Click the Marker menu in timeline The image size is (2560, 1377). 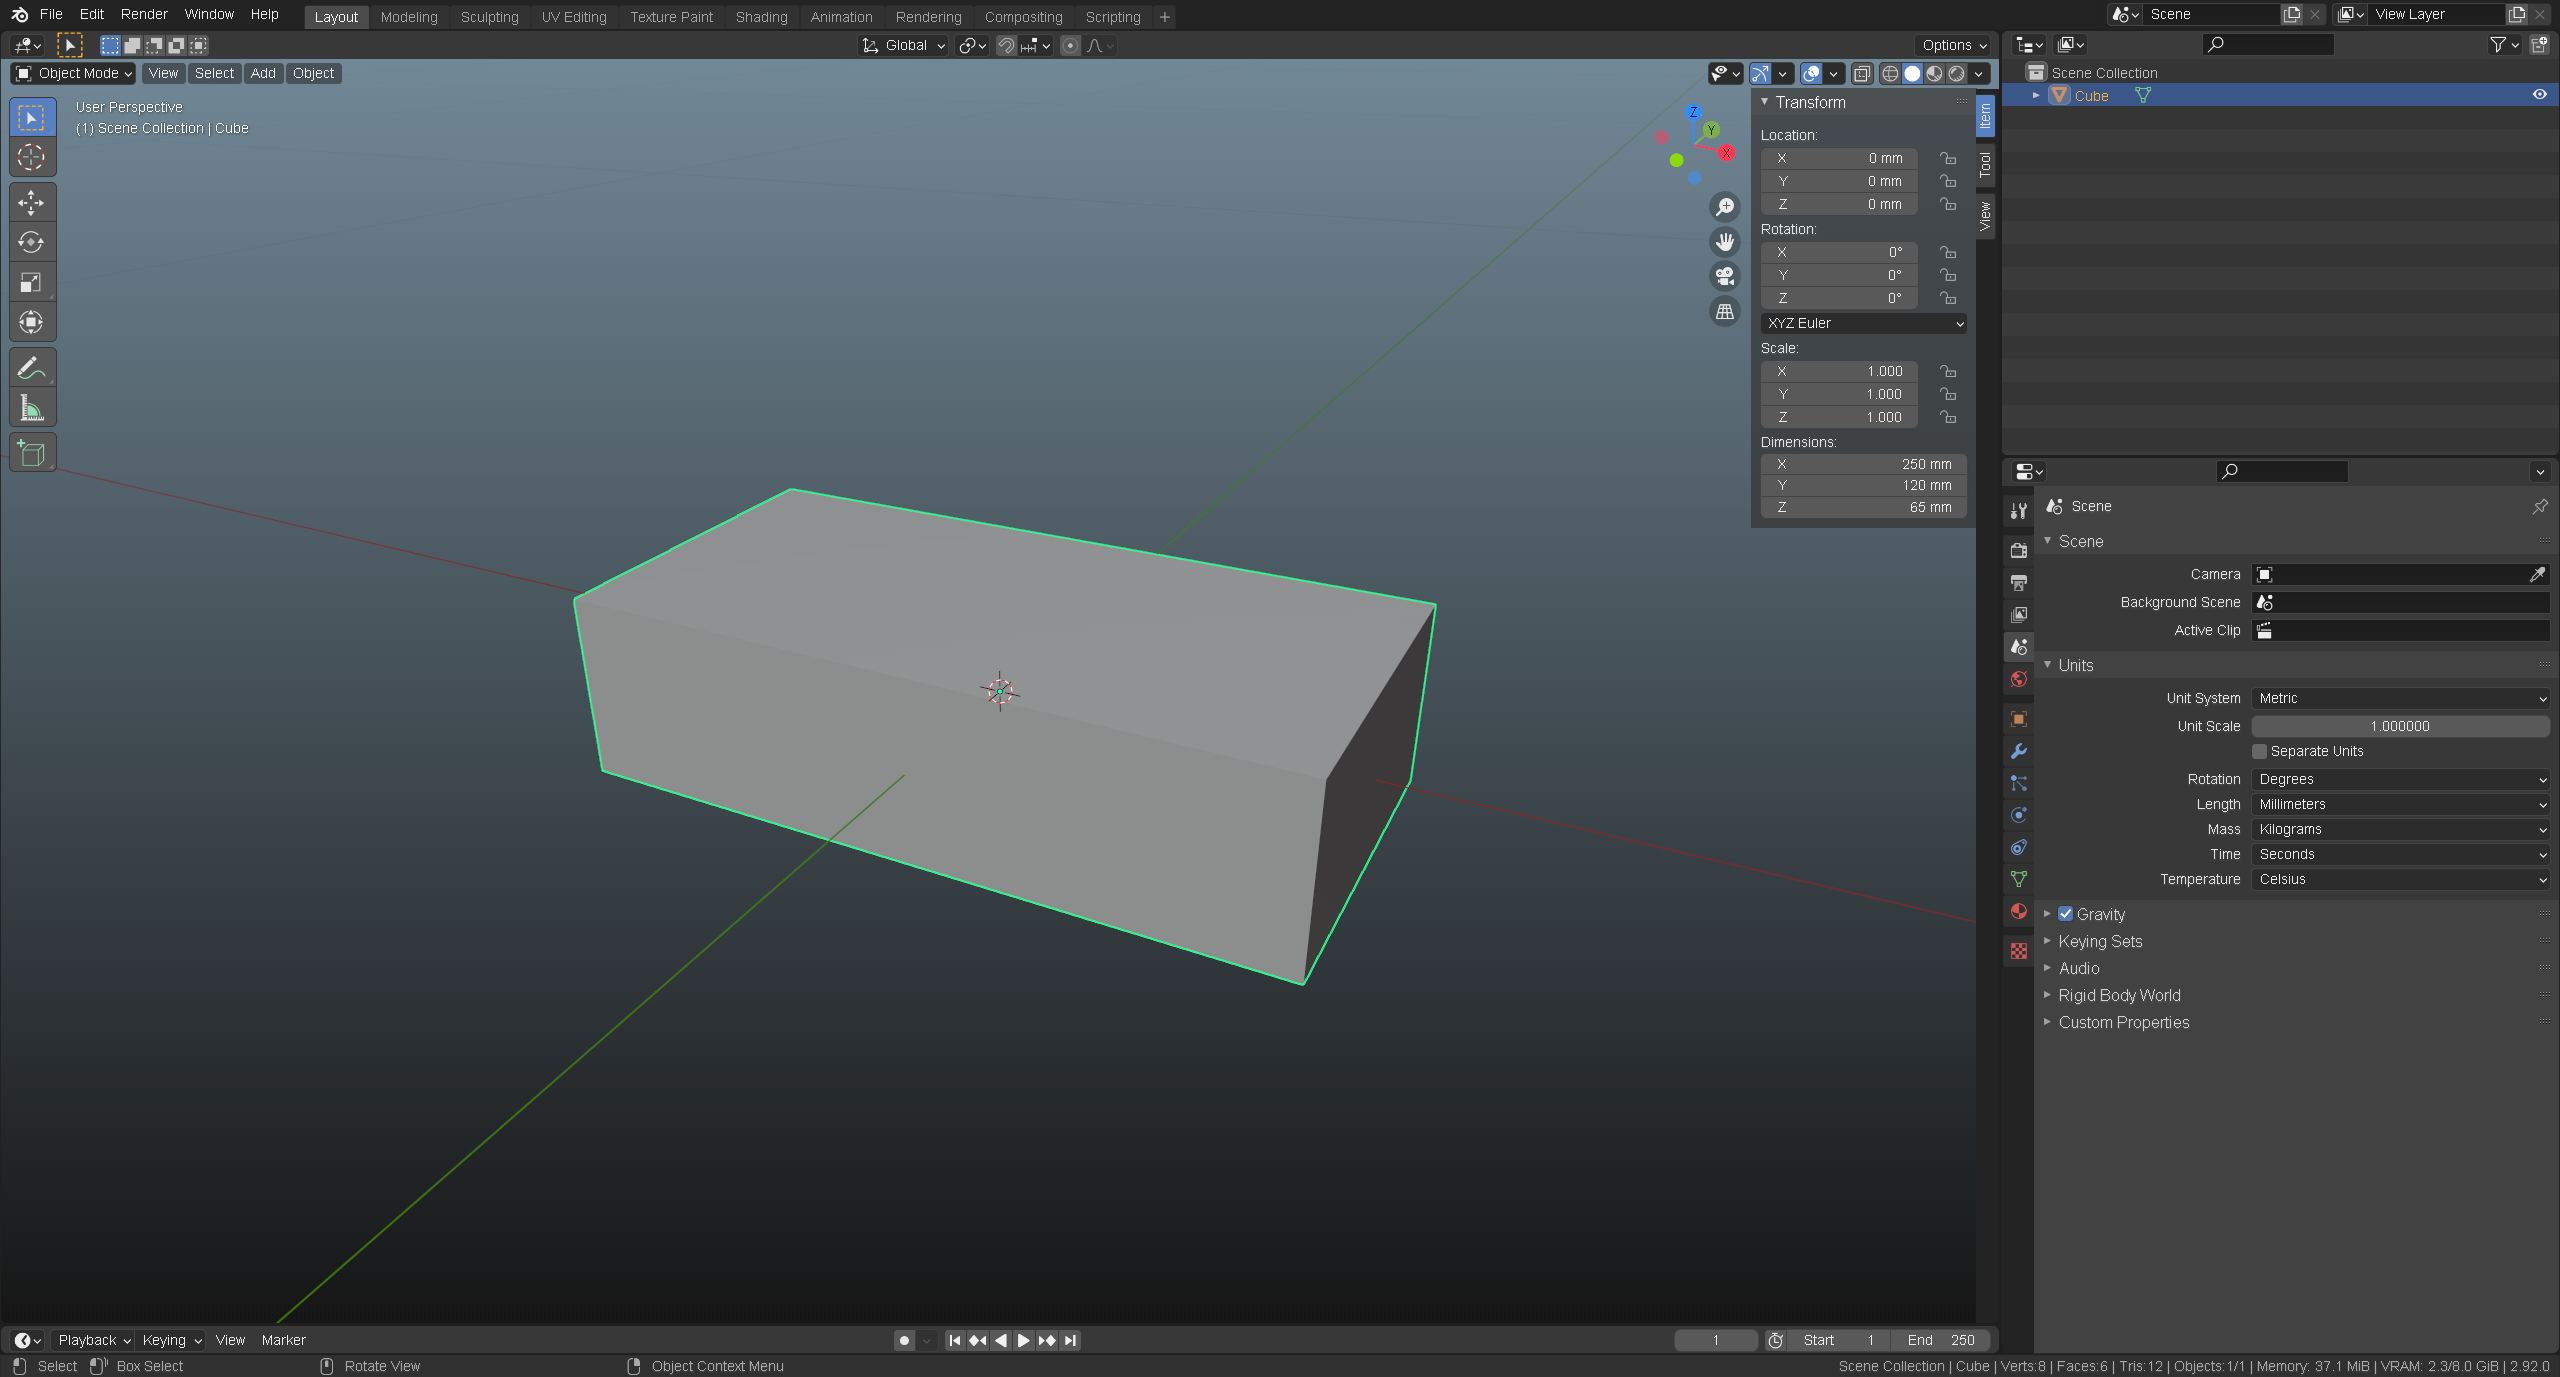tap(283, 1340)
